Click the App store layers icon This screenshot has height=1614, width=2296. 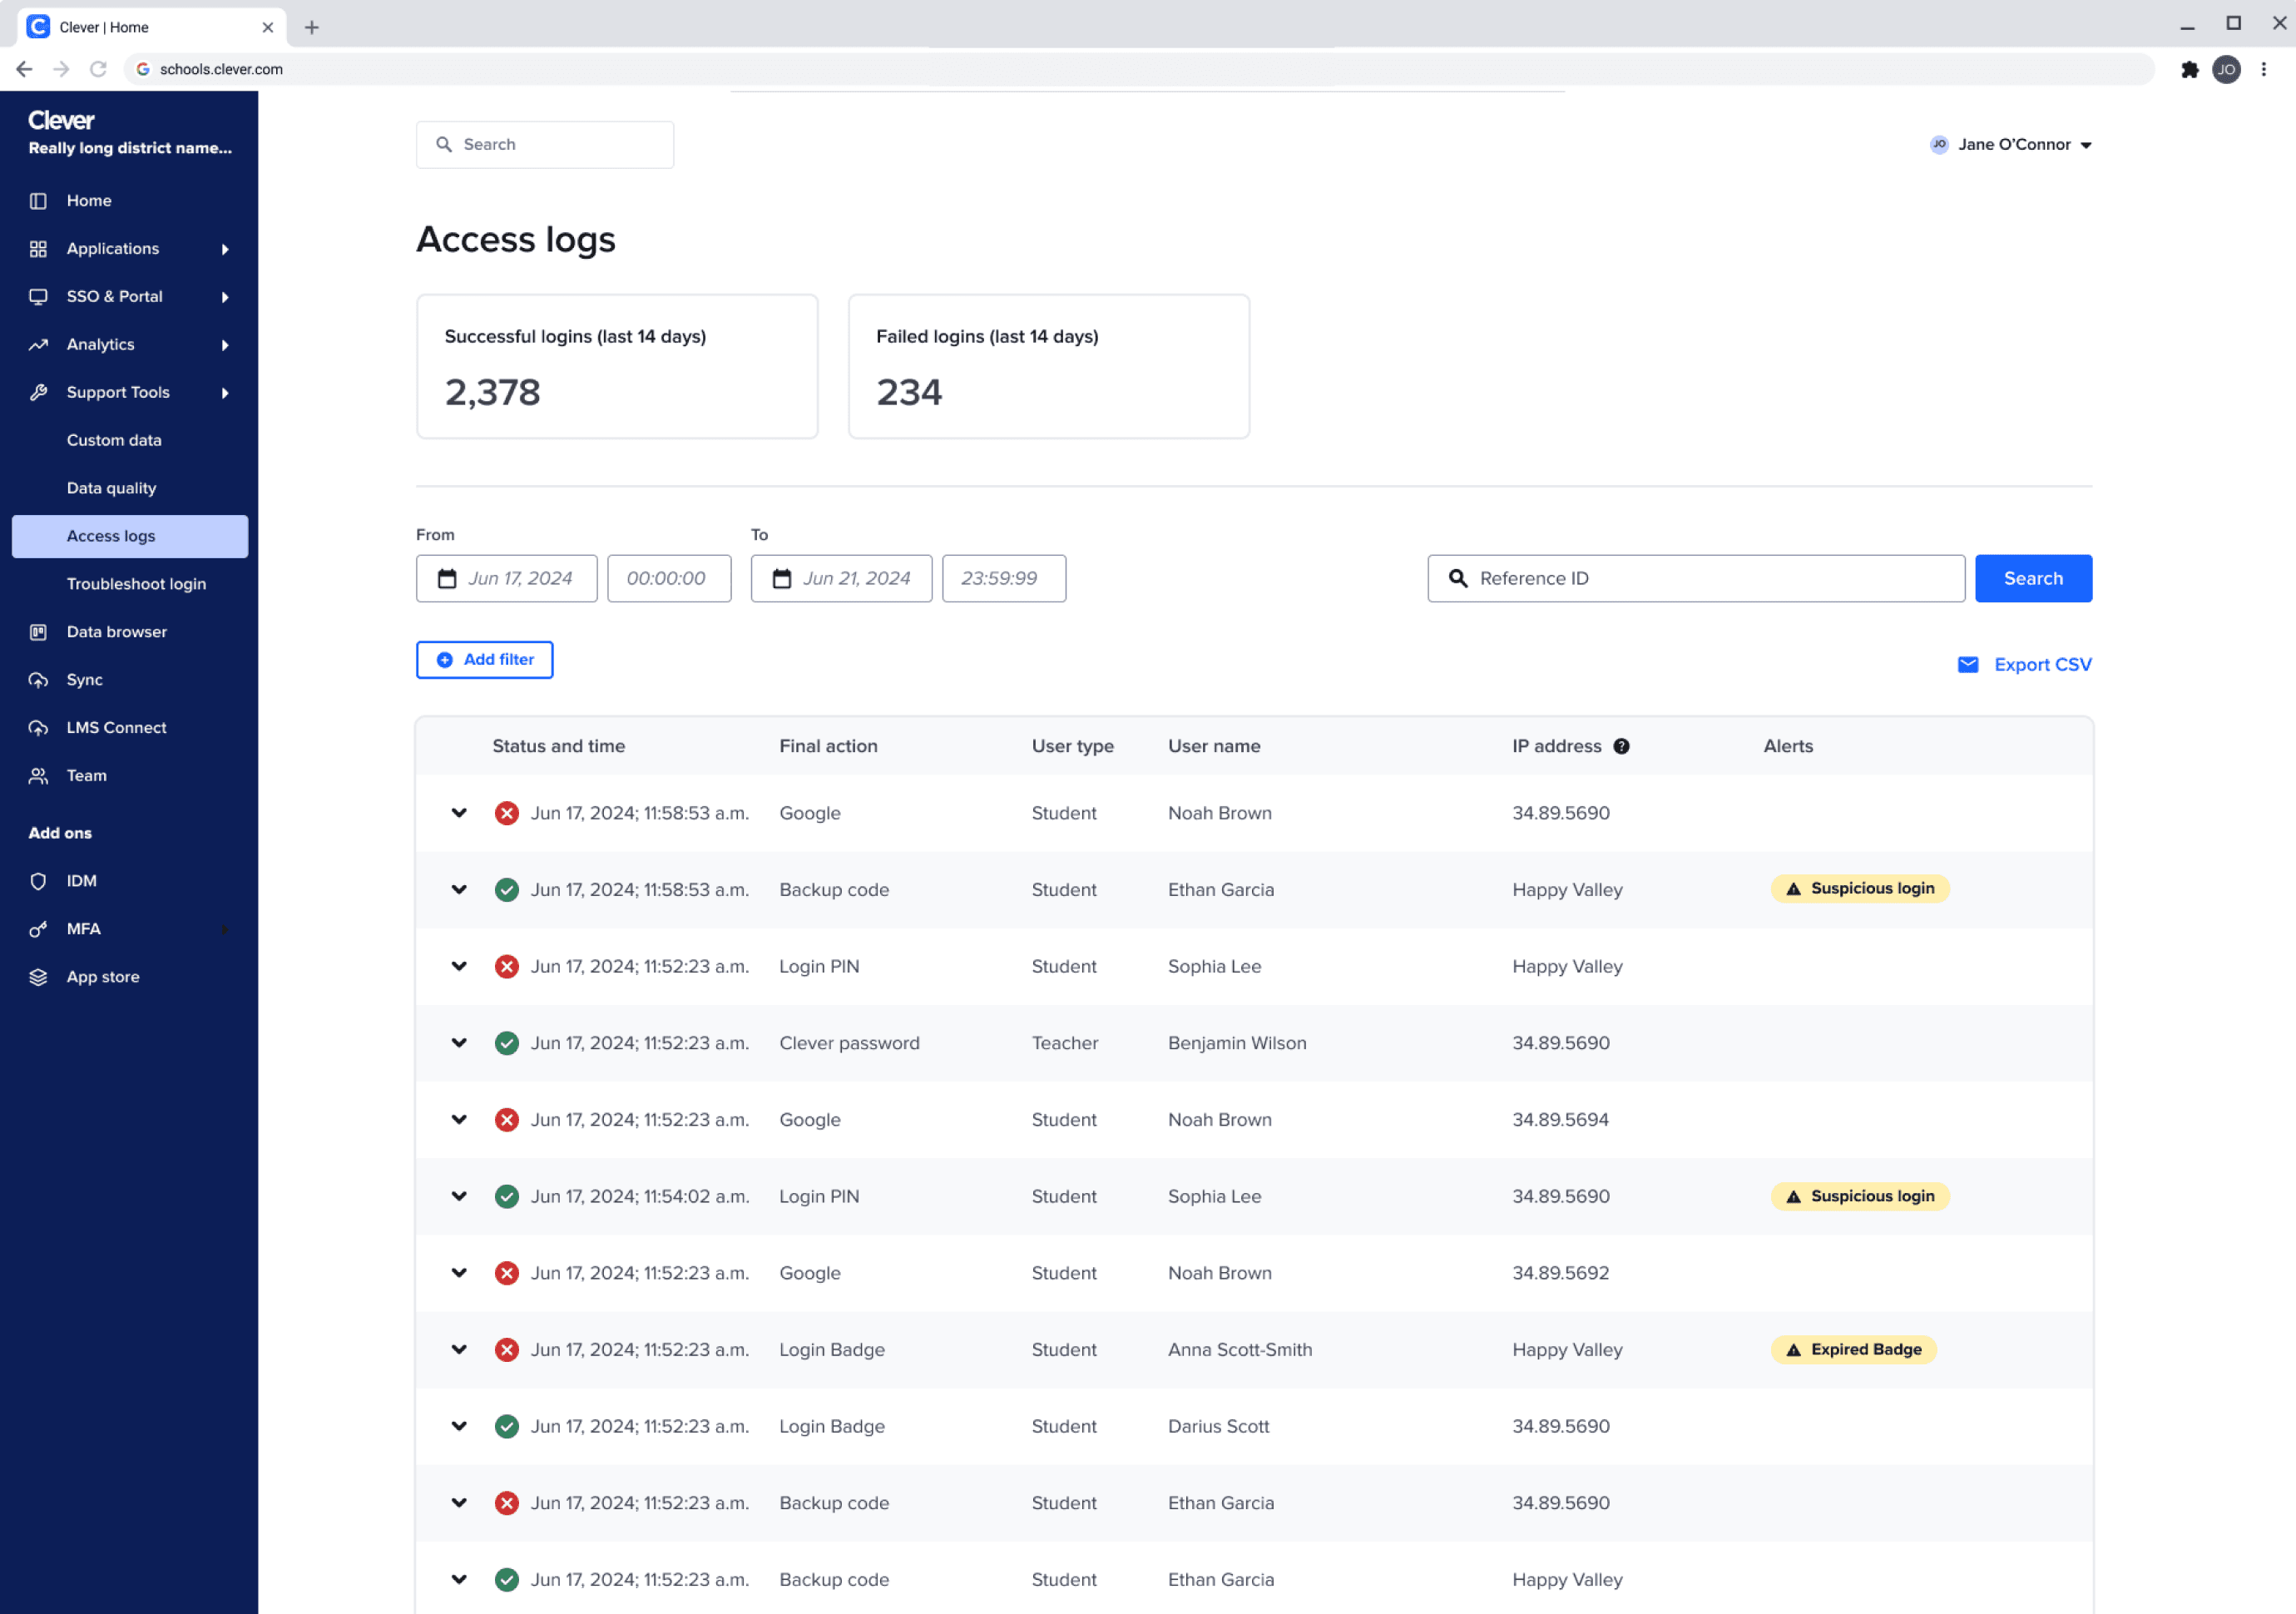coord(38,977)
